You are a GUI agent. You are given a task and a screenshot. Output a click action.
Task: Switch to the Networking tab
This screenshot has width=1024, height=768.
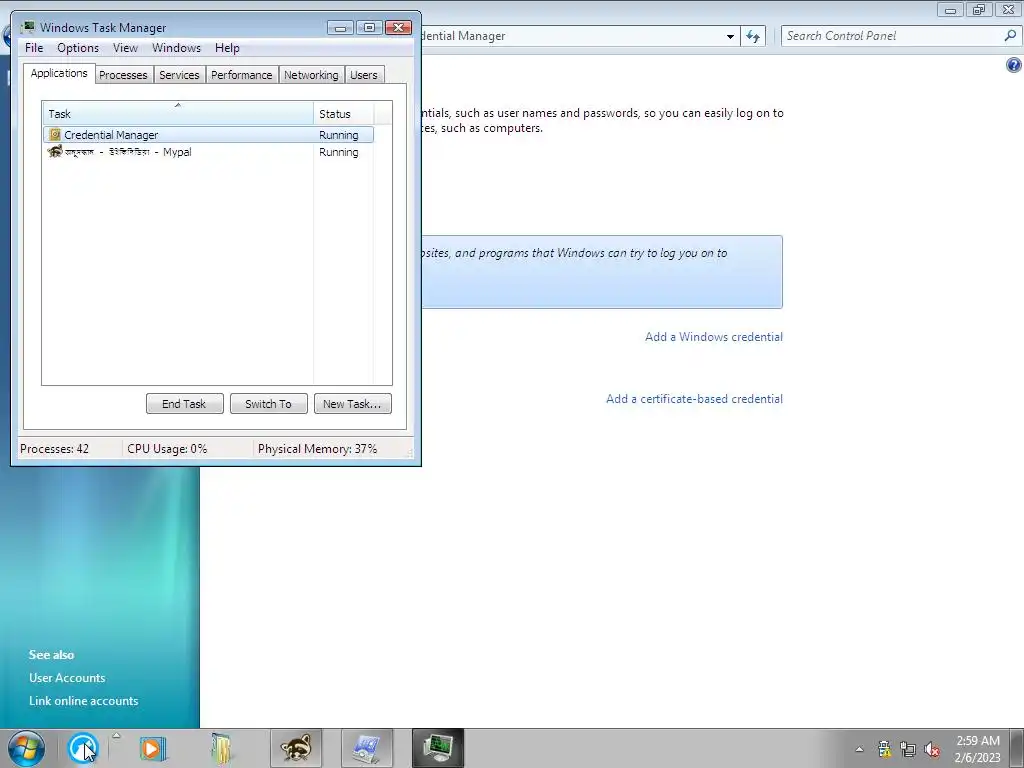pyautogui.click(x=312, y=75)
